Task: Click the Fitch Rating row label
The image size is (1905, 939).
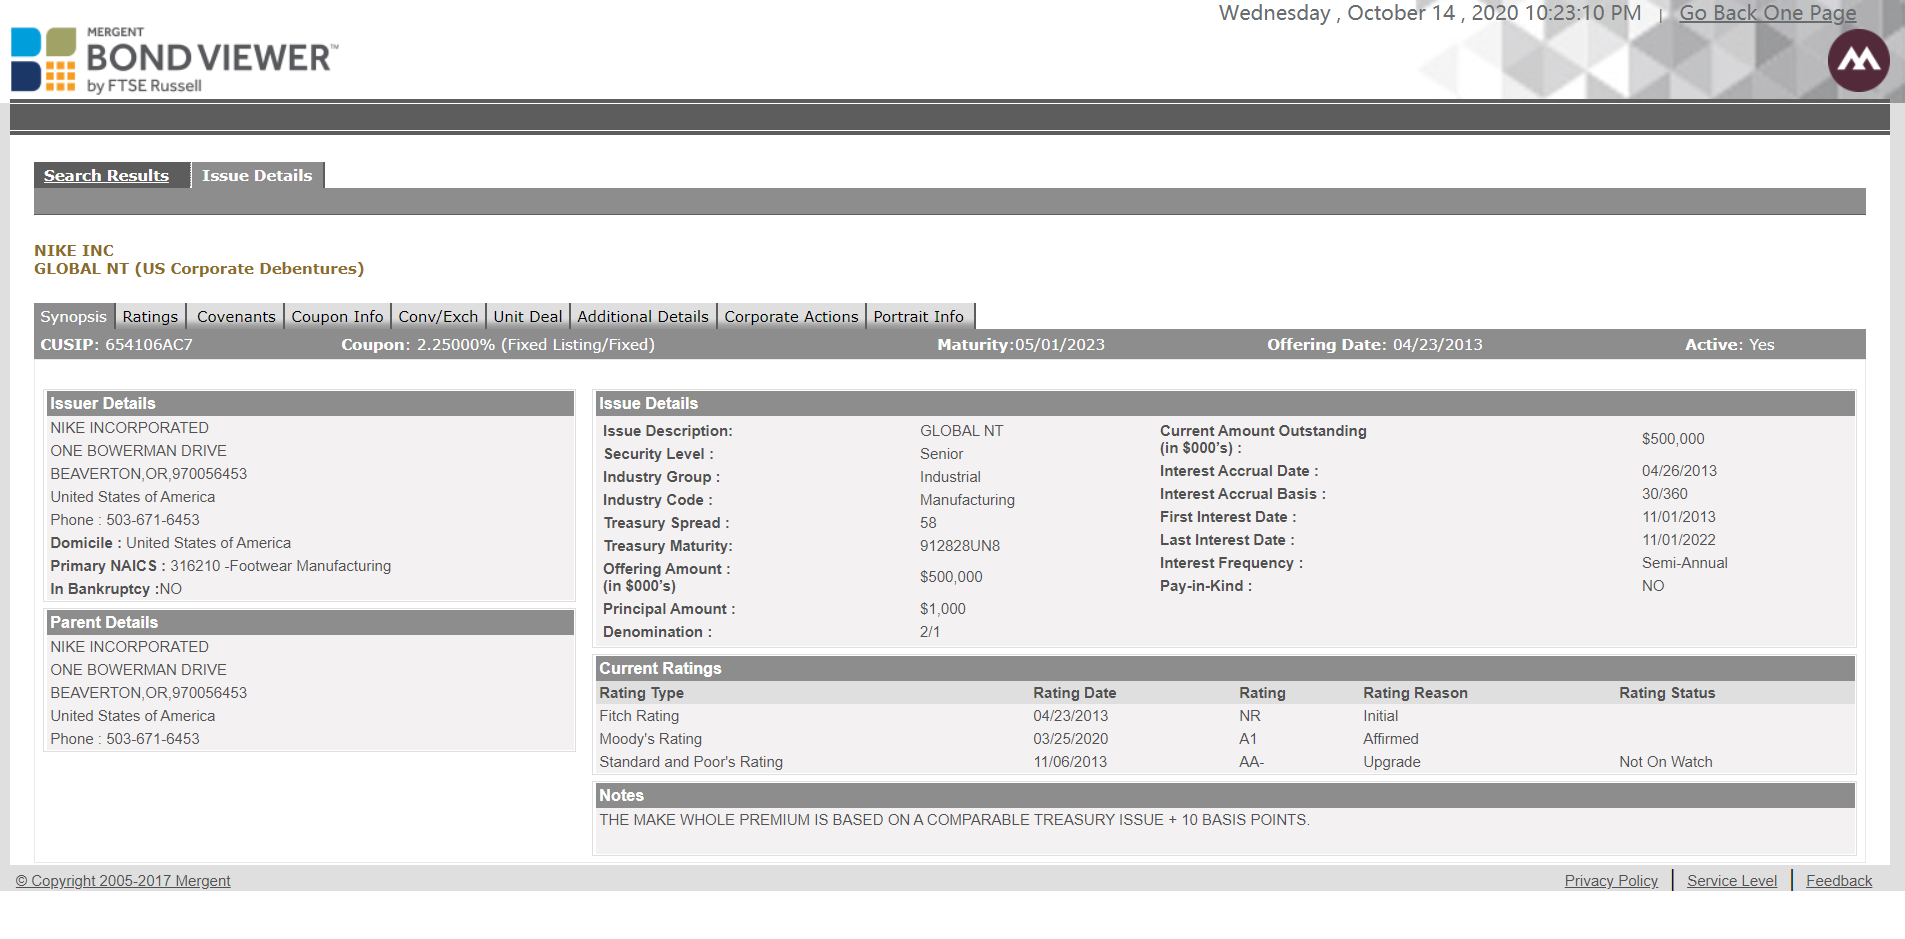Action: coord(639,716)
